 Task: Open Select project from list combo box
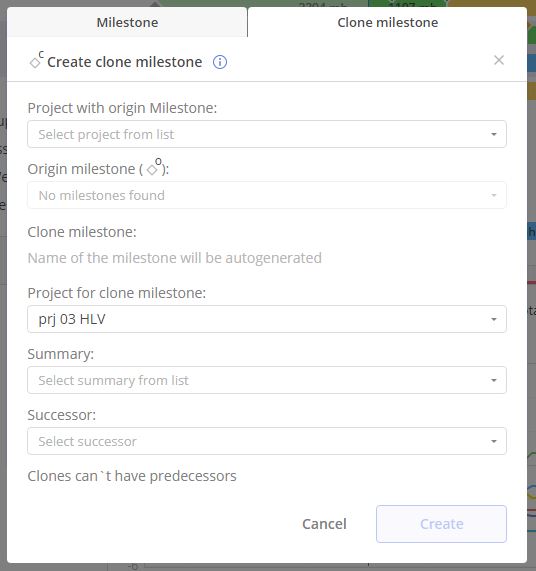[267, 134]
